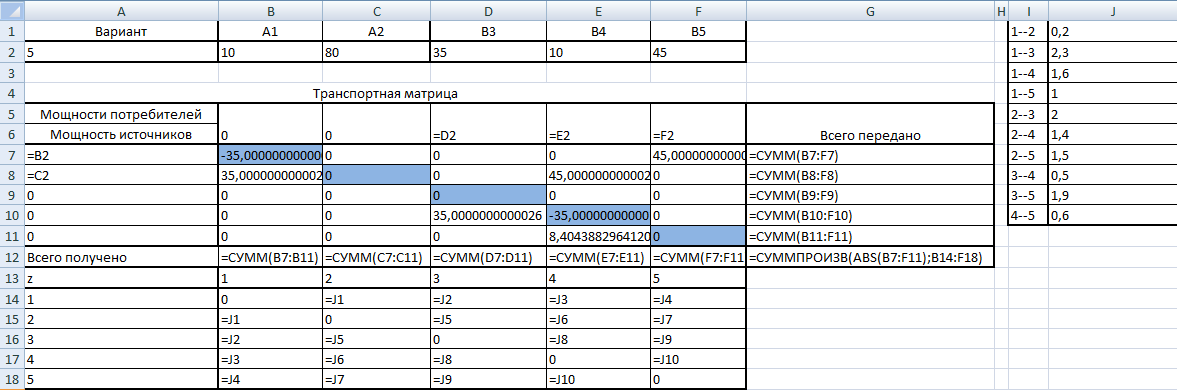Click cell =J10 in row 17
Image resolution: width=1177 pixels, height=390 pixels.
coord(698,359)
